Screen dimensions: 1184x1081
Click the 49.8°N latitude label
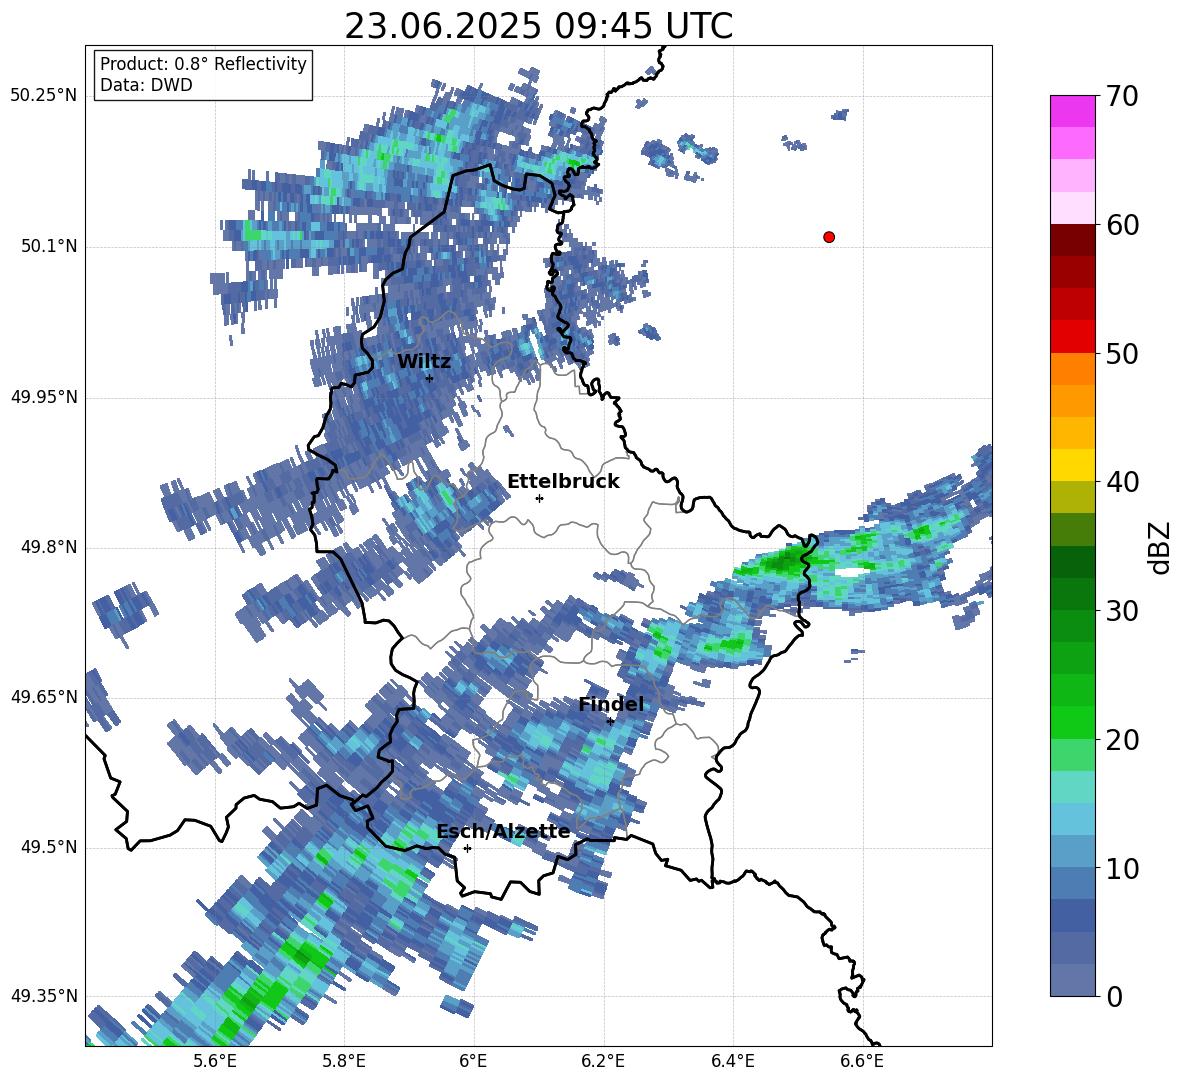click(x=49, y=547)
